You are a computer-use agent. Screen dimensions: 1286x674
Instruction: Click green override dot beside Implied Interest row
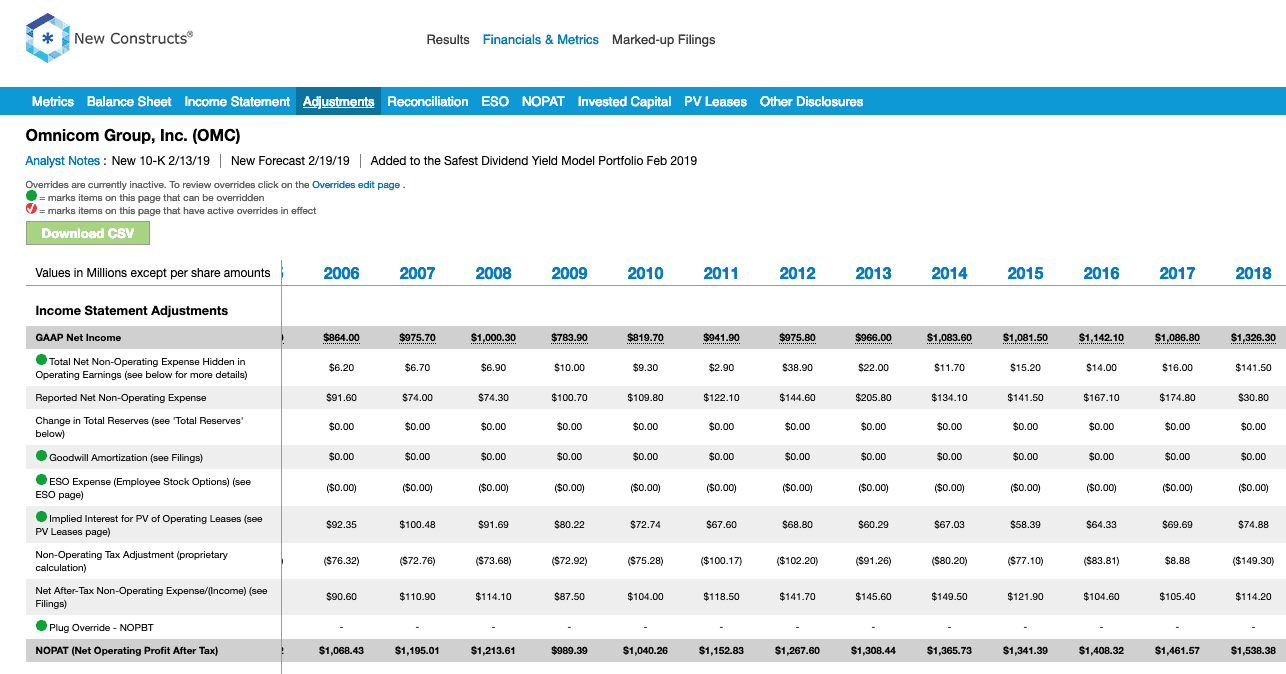(x=41, y=517)
